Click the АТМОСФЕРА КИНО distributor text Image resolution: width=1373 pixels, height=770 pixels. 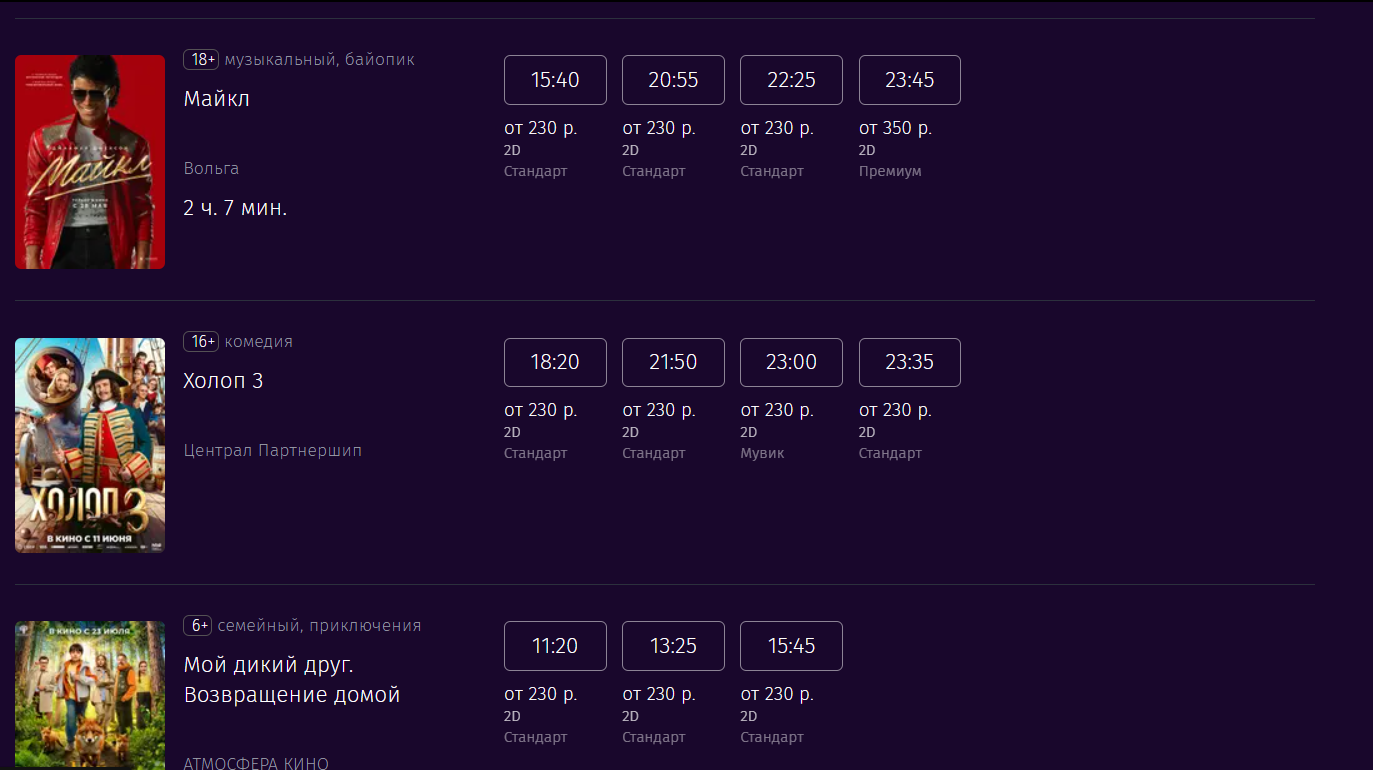(256, 763)
